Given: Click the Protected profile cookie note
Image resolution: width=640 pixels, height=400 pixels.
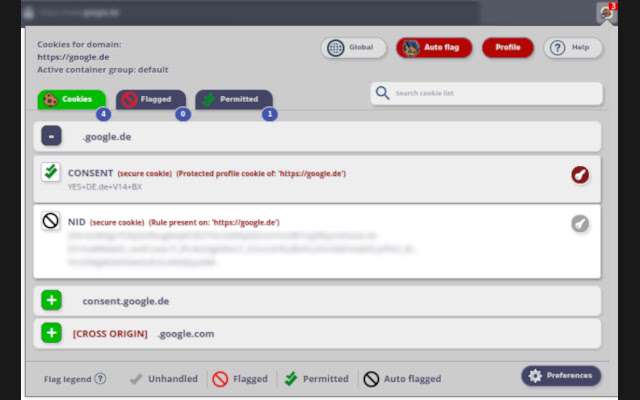Looking at the screenshot, I should click(261, 173).
